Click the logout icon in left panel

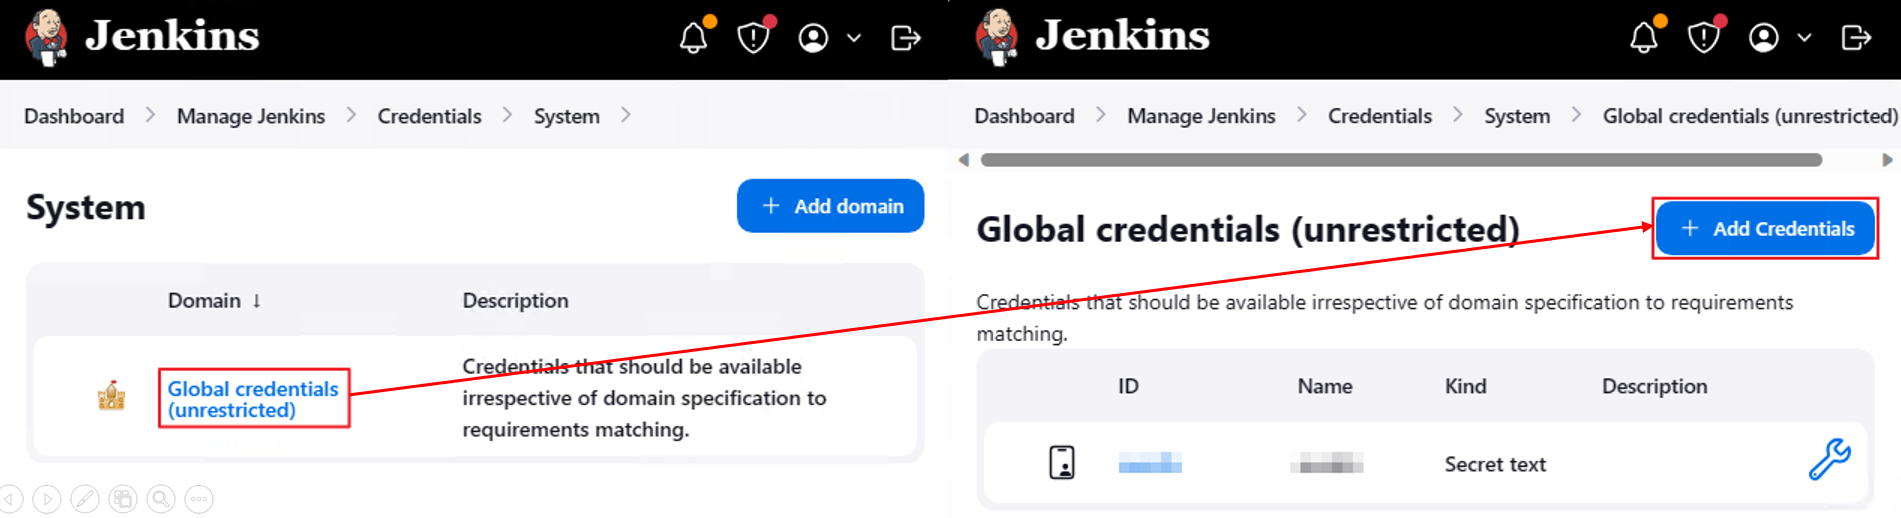[905, 38]
